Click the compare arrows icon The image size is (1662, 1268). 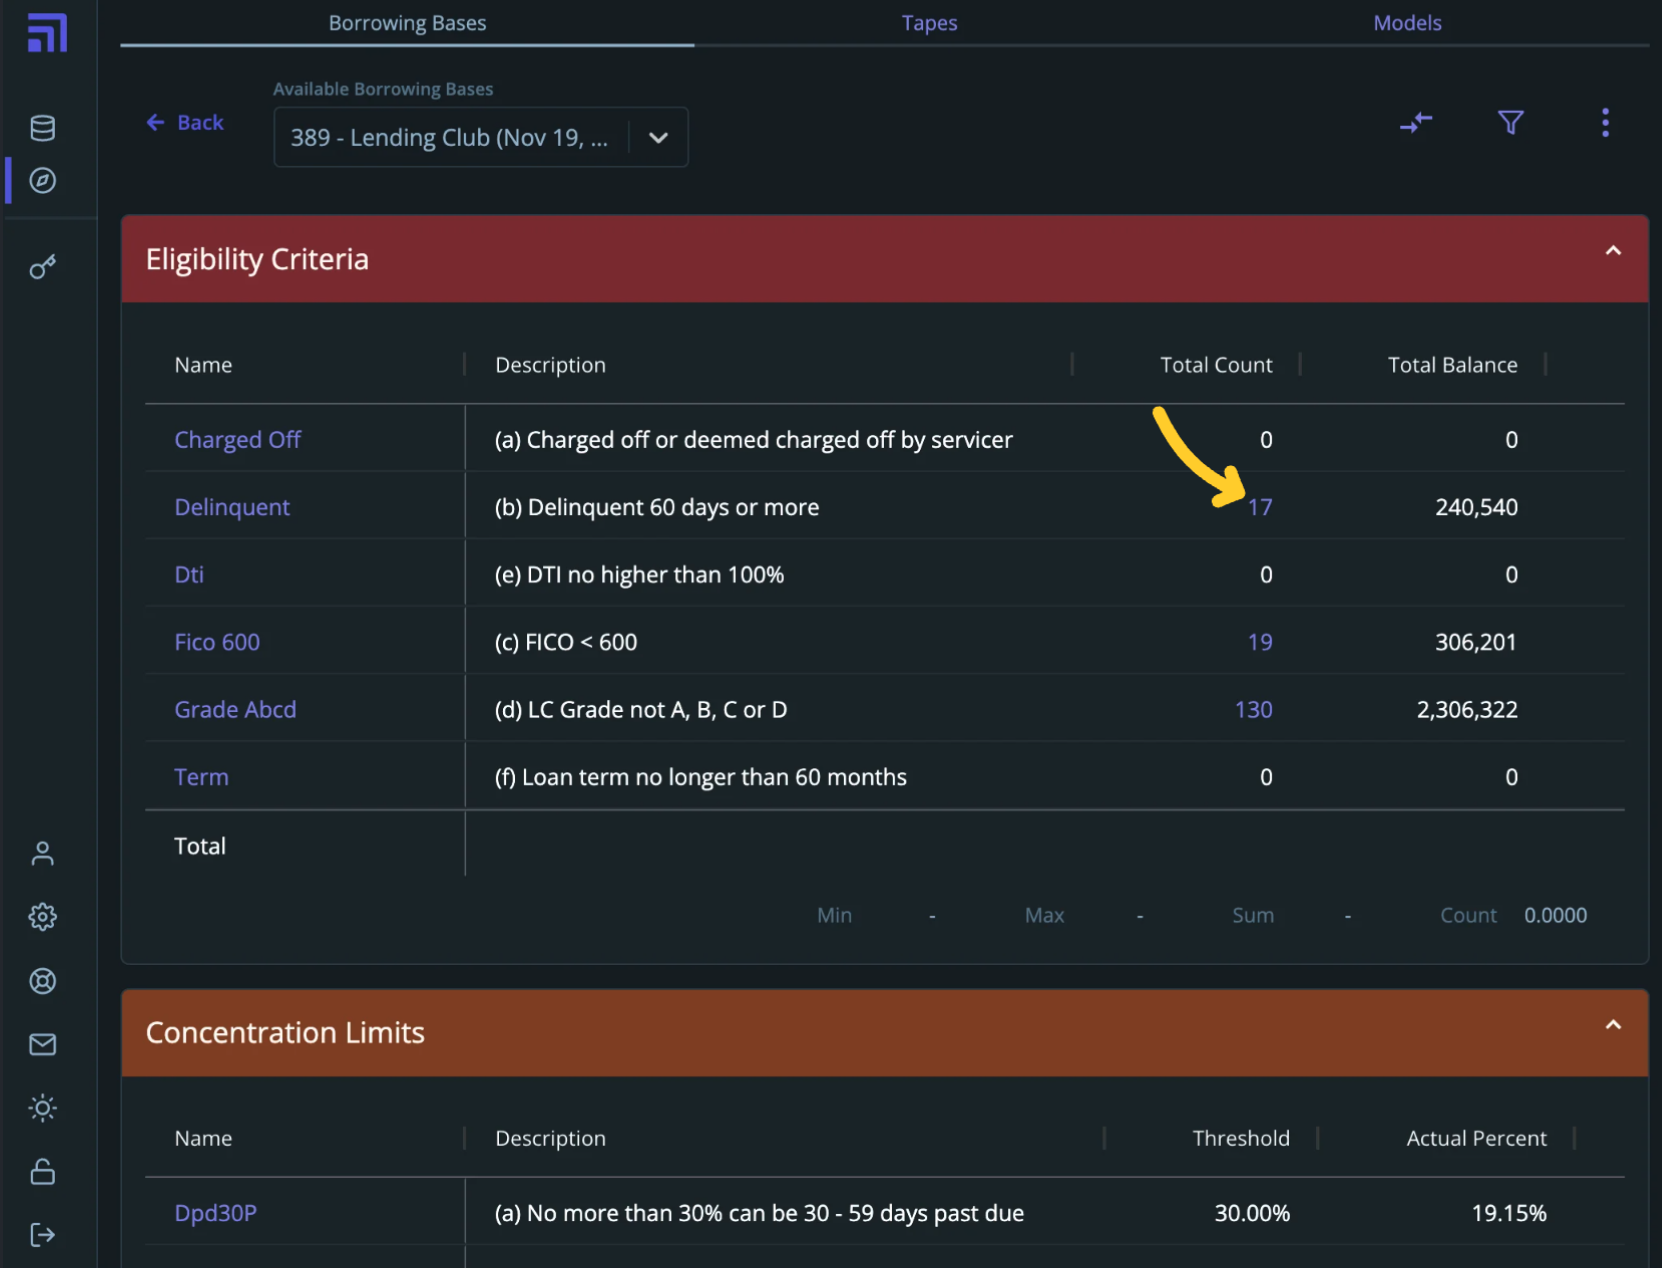click(1416, 123)
